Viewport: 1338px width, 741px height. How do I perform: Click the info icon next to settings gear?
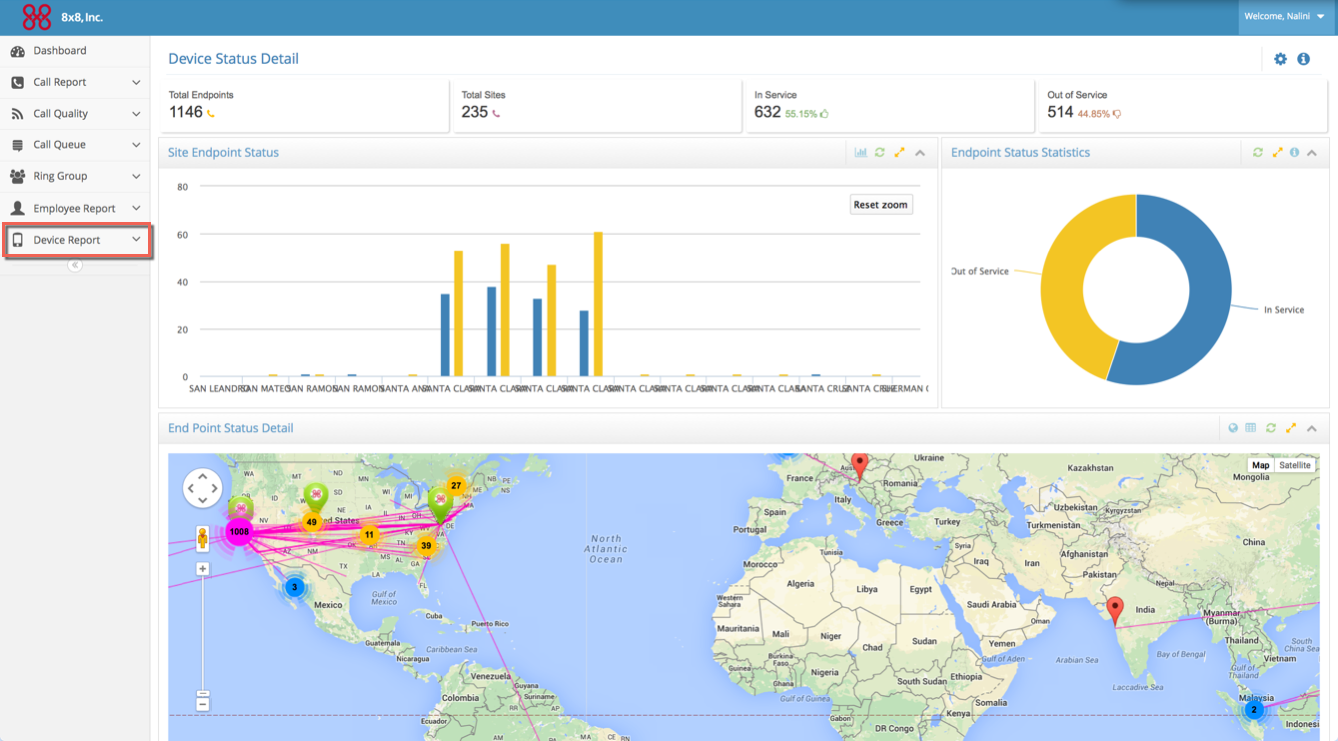coord(1303,59)
